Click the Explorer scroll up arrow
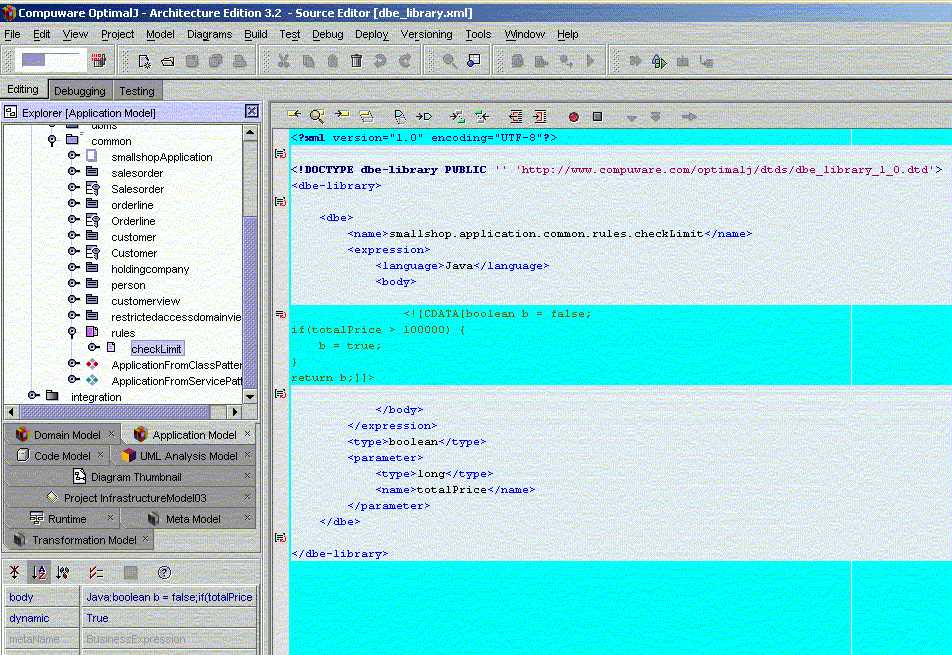952x655 pixels. pyautogui.click(x=250, y=132)
